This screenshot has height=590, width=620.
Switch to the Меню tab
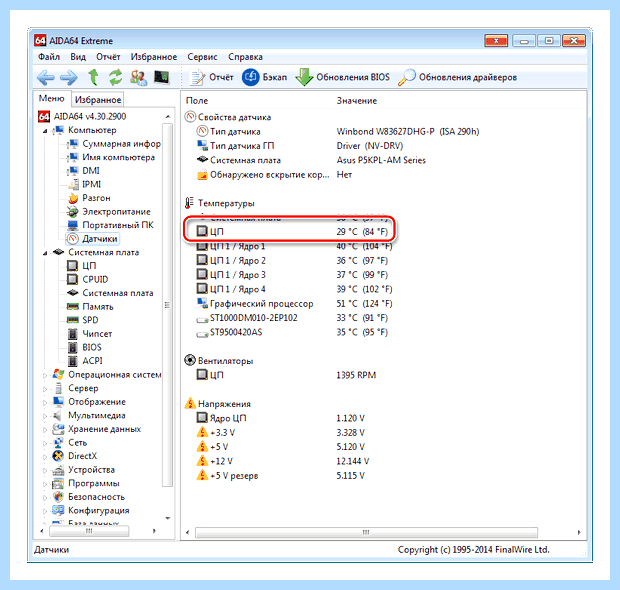click(x=51, y=98)
